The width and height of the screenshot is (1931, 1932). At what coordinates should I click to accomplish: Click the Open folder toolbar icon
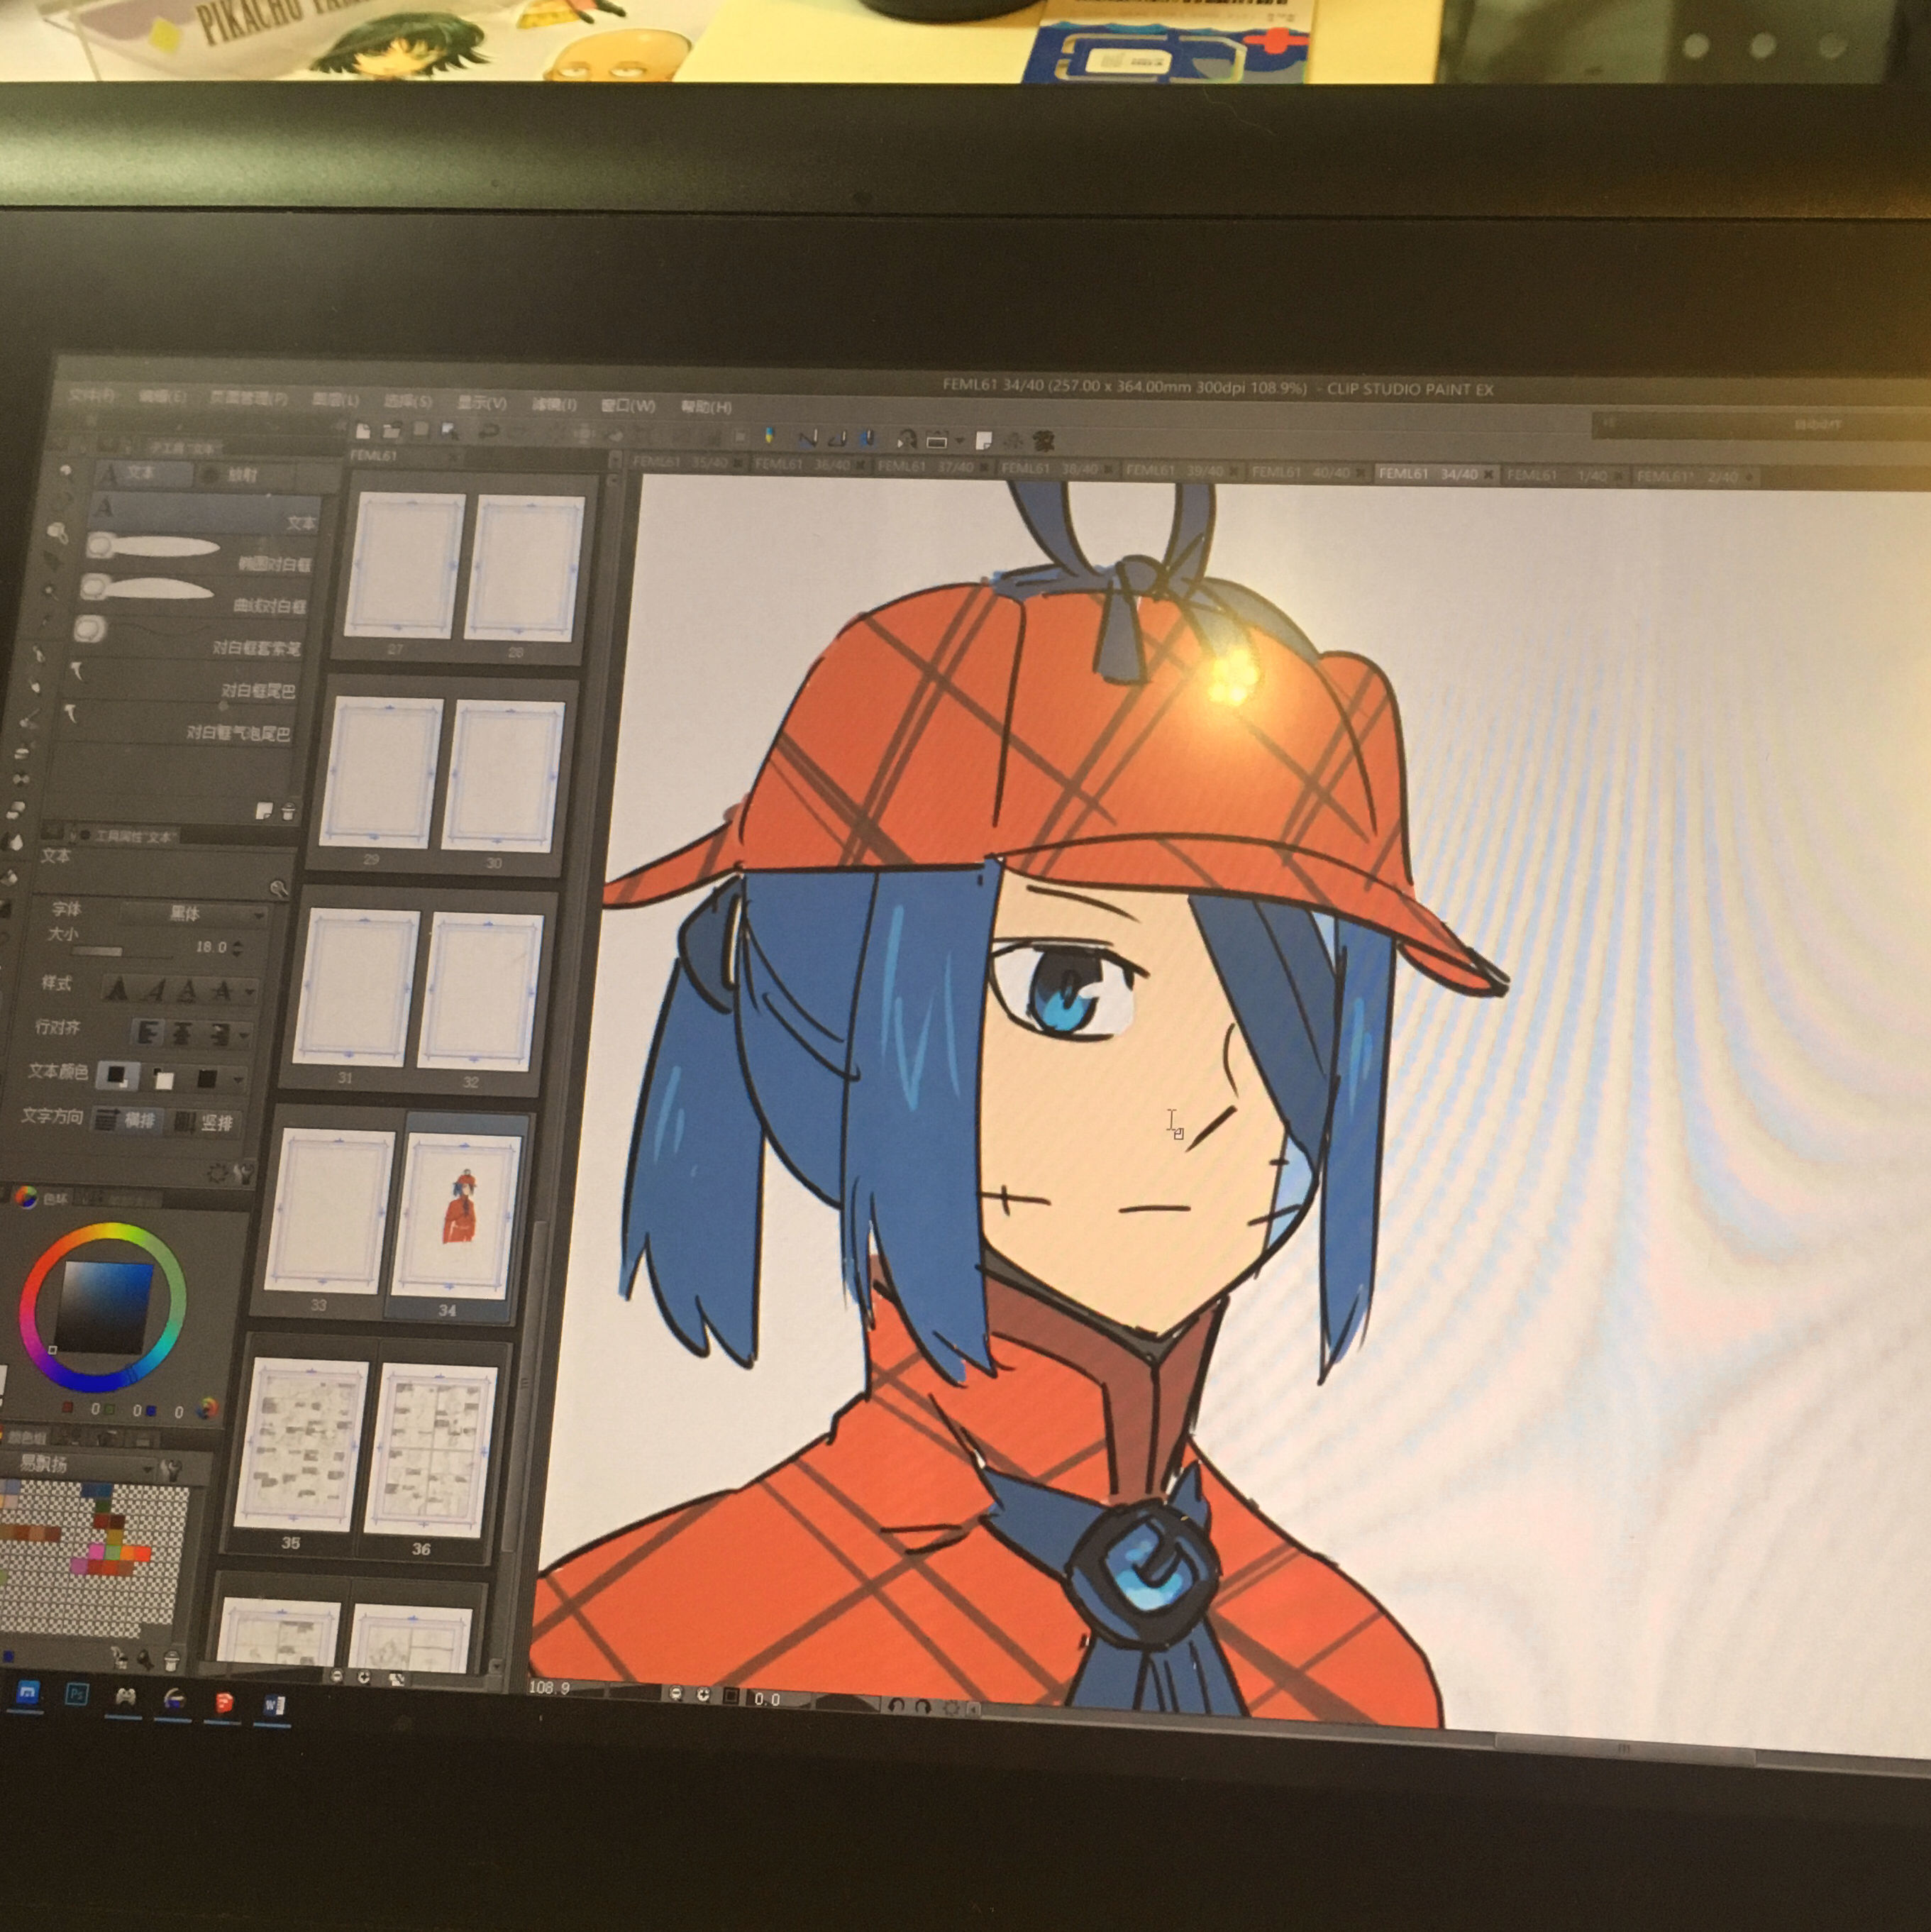(x=391, y=431)
